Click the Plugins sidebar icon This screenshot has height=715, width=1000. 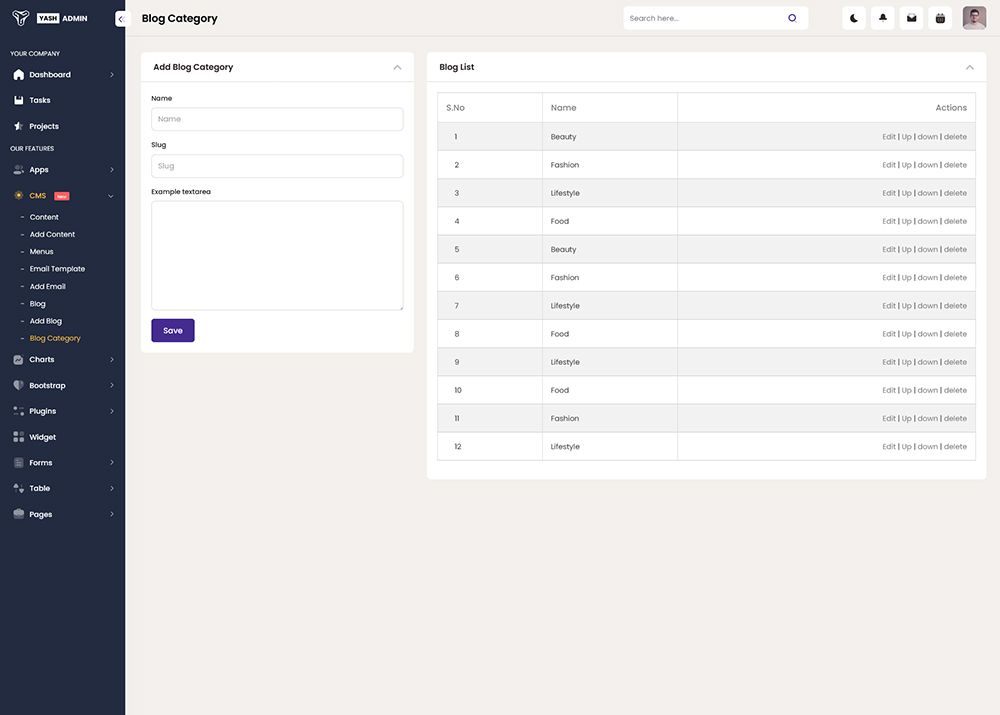click(18, 411)
